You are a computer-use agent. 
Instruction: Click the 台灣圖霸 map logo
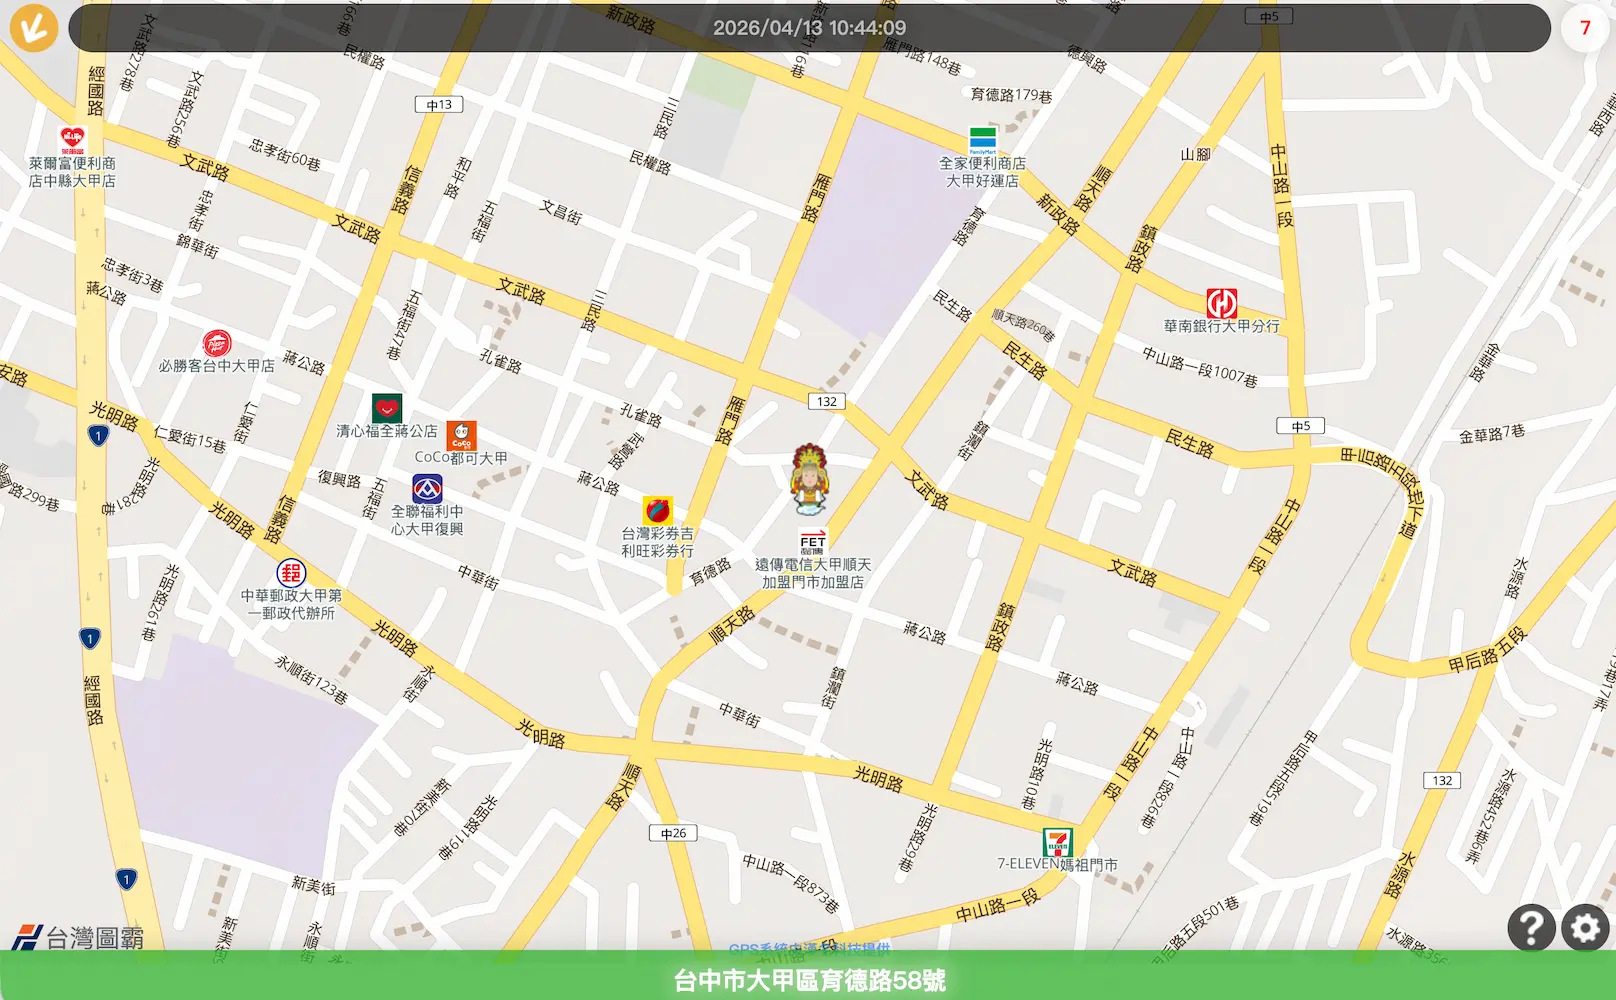(78, 937)
